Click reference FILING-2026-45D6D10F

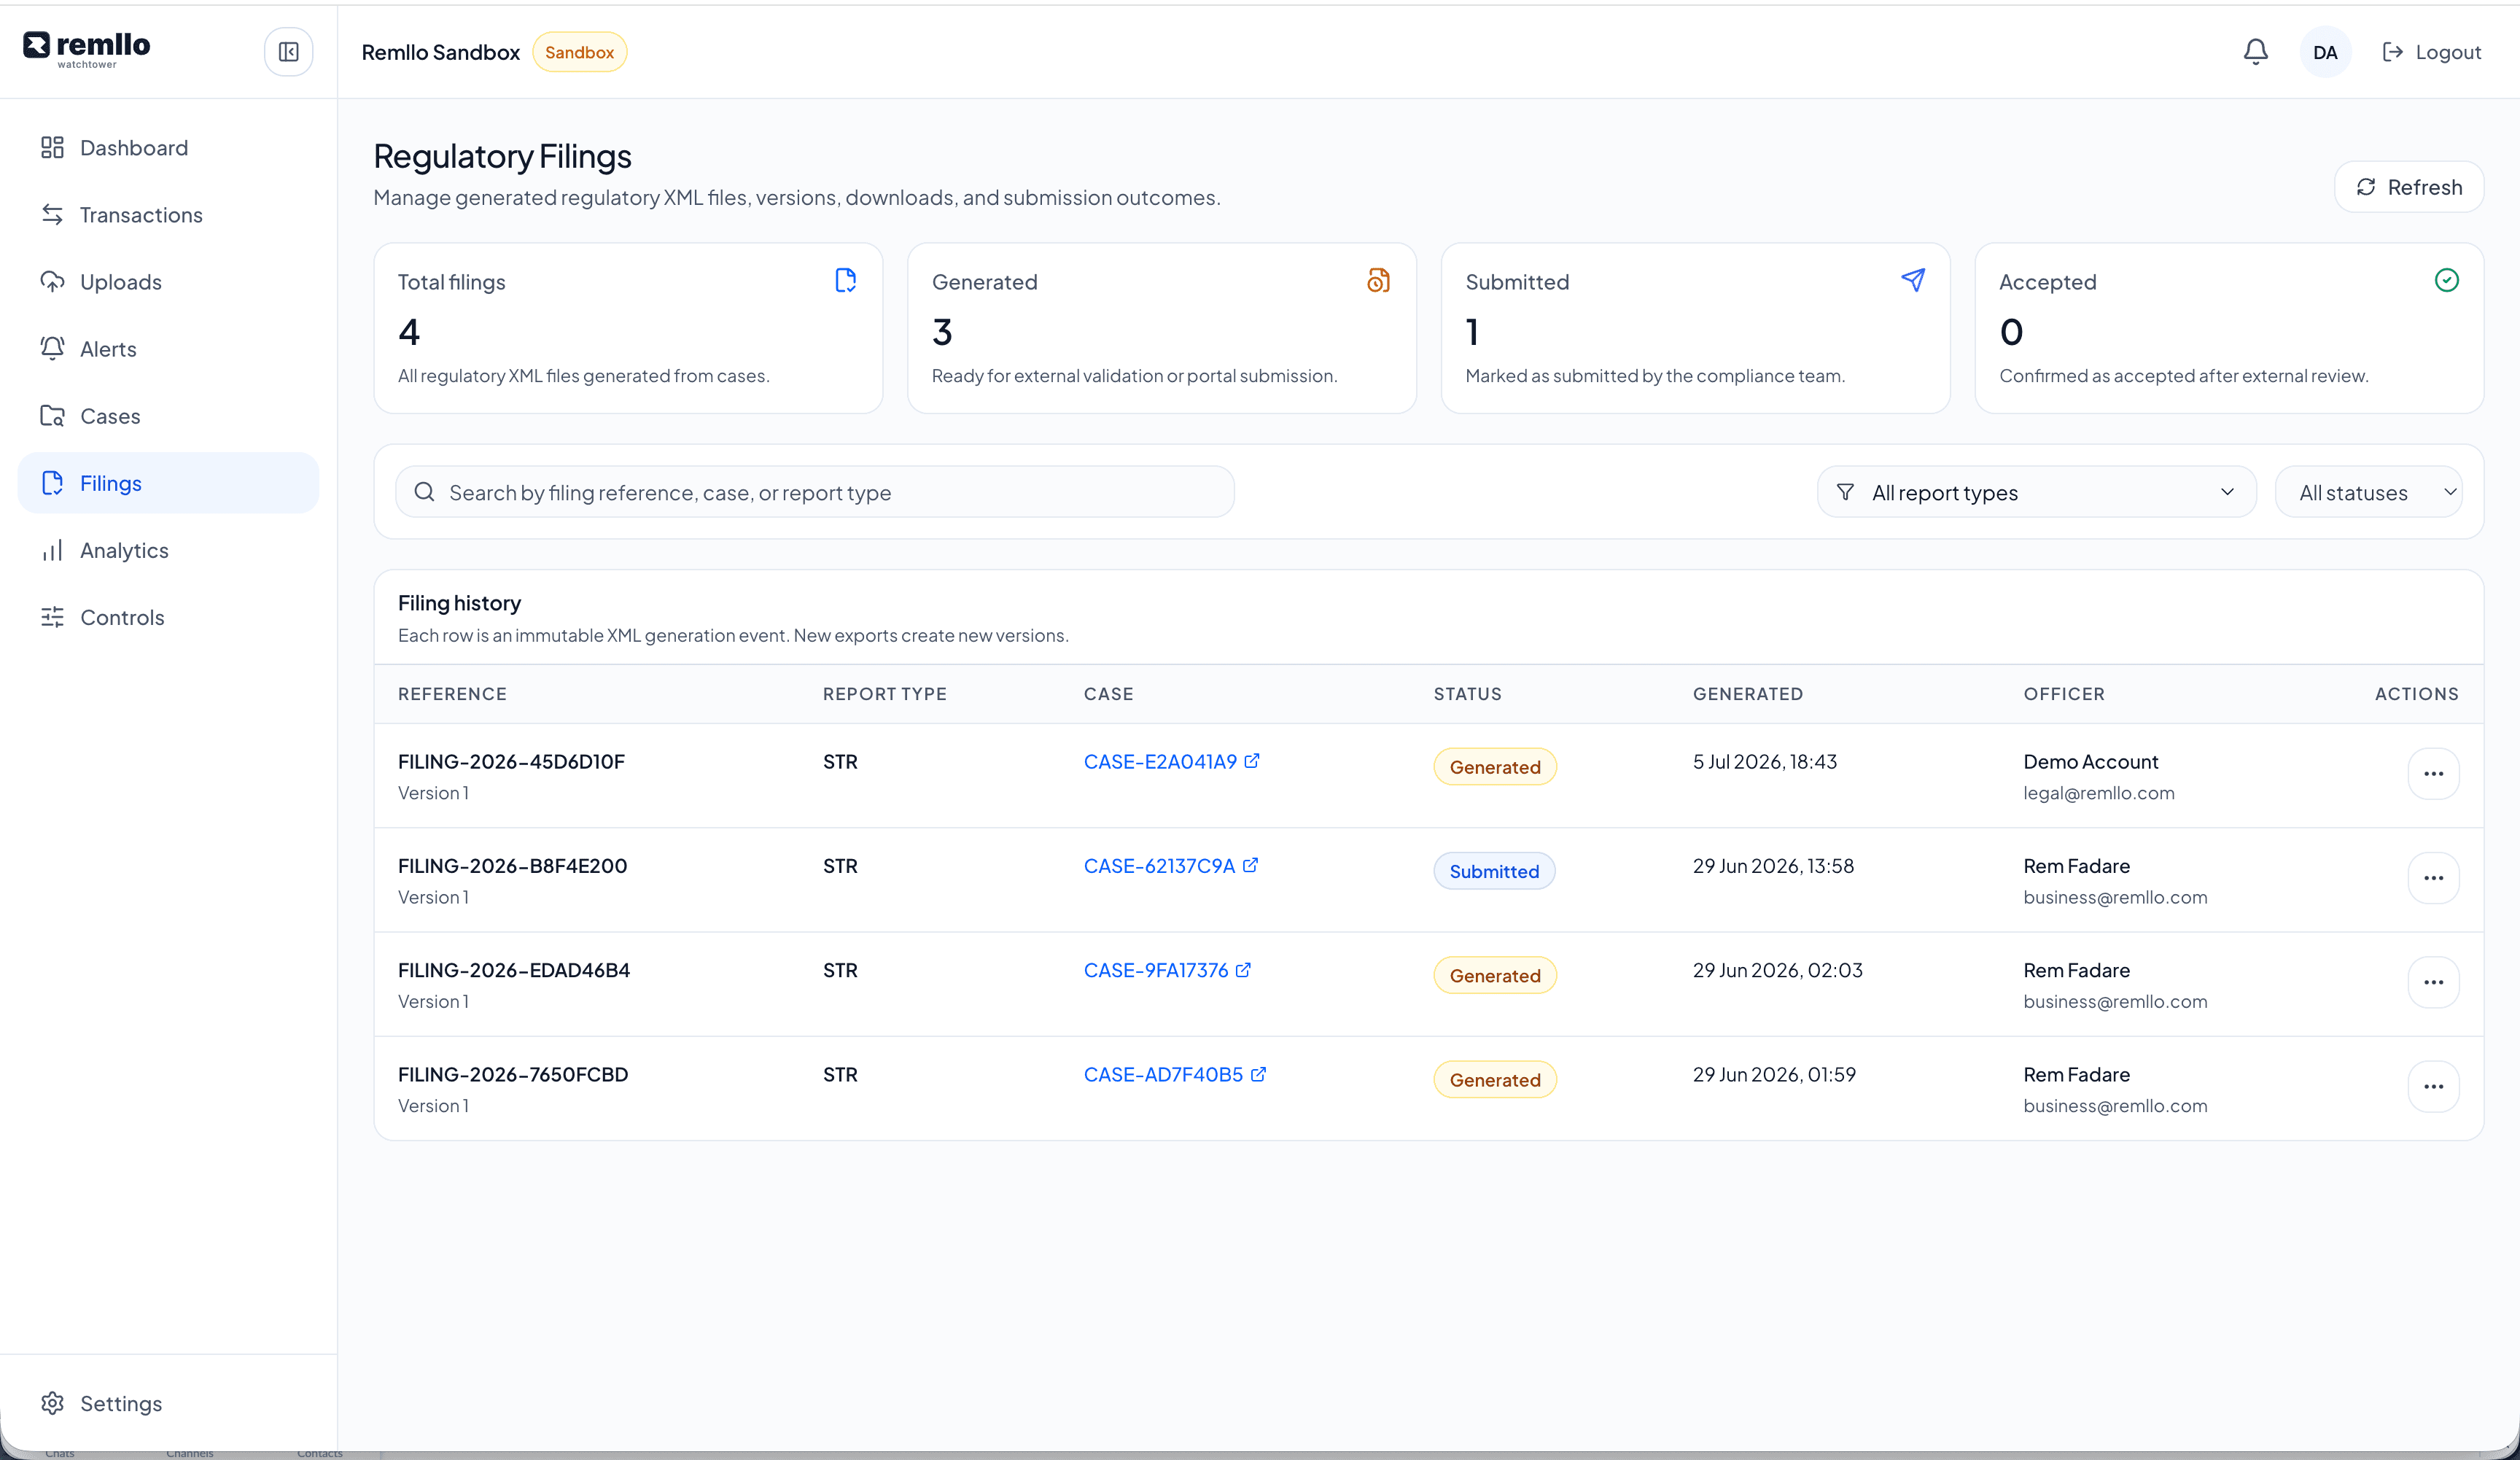tap(511, 762)
